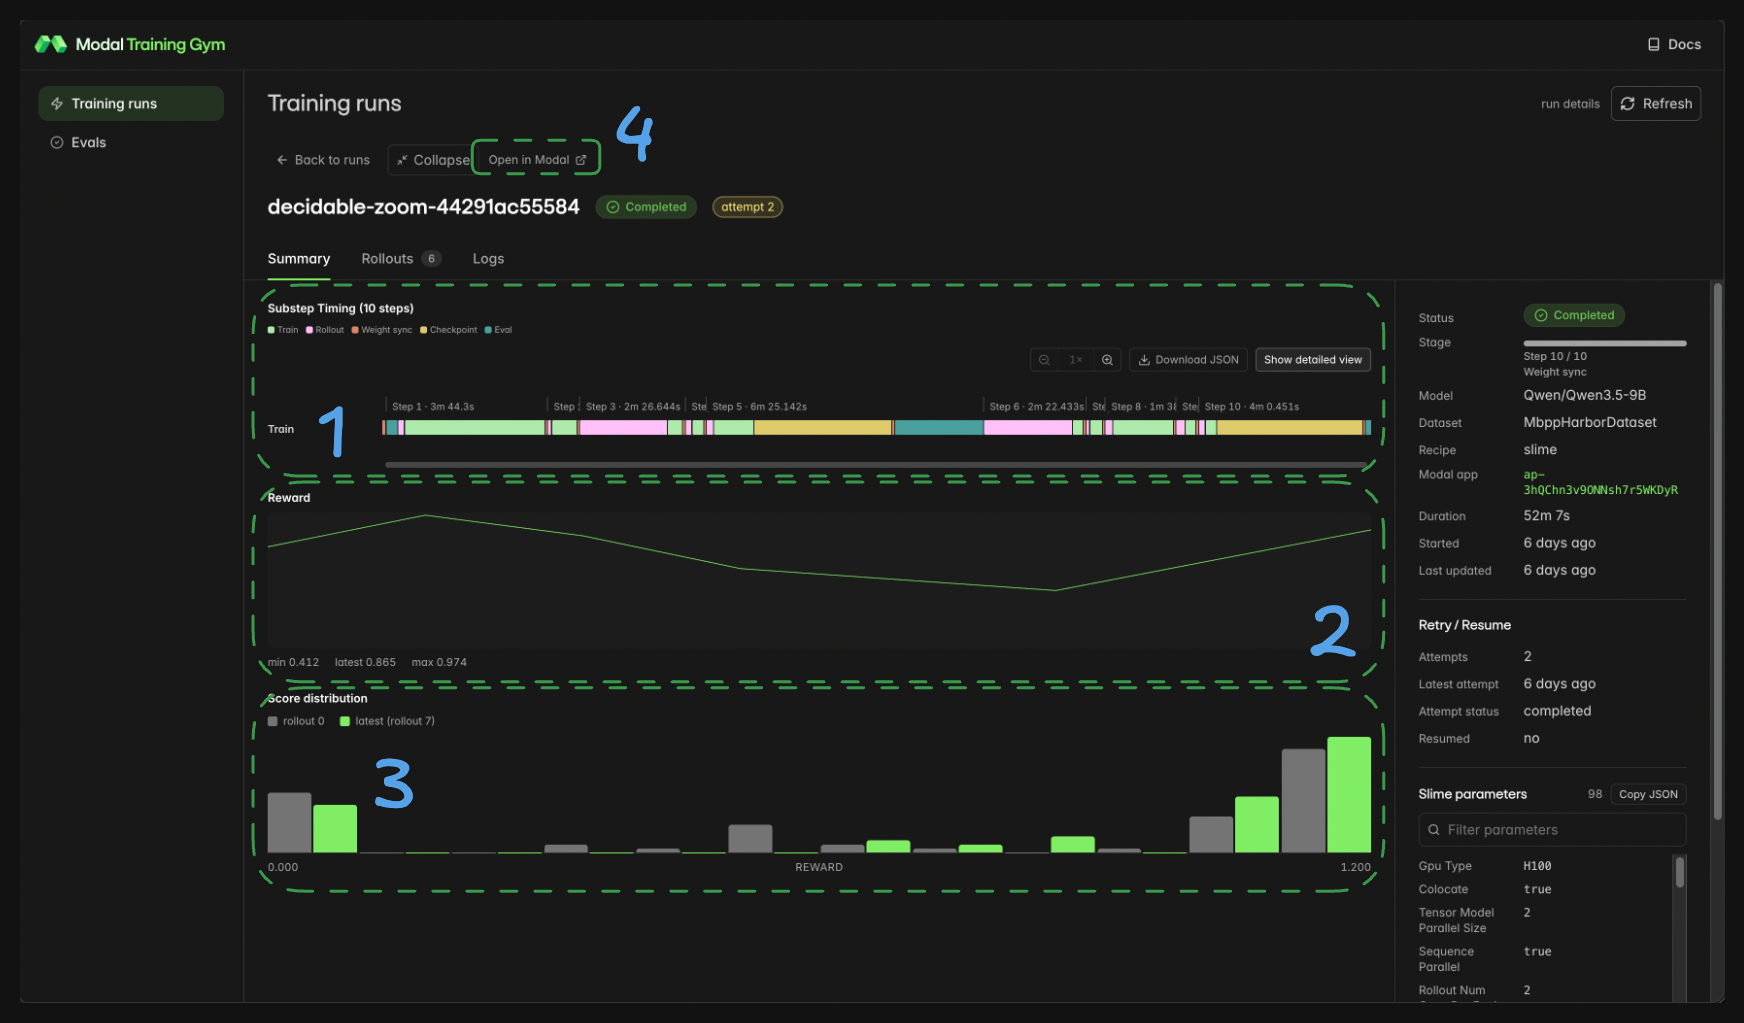Switch to the Summary tab

pos(299,258)
